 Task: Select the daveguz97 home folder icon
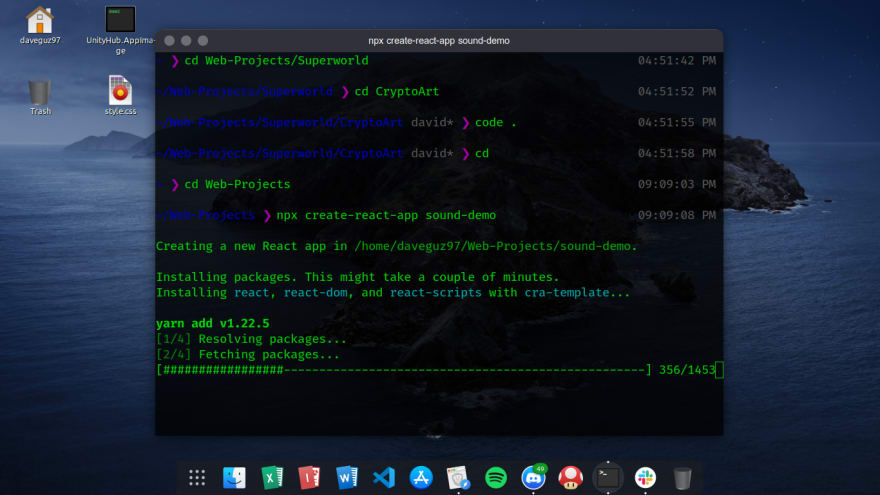tap(40, 25)
